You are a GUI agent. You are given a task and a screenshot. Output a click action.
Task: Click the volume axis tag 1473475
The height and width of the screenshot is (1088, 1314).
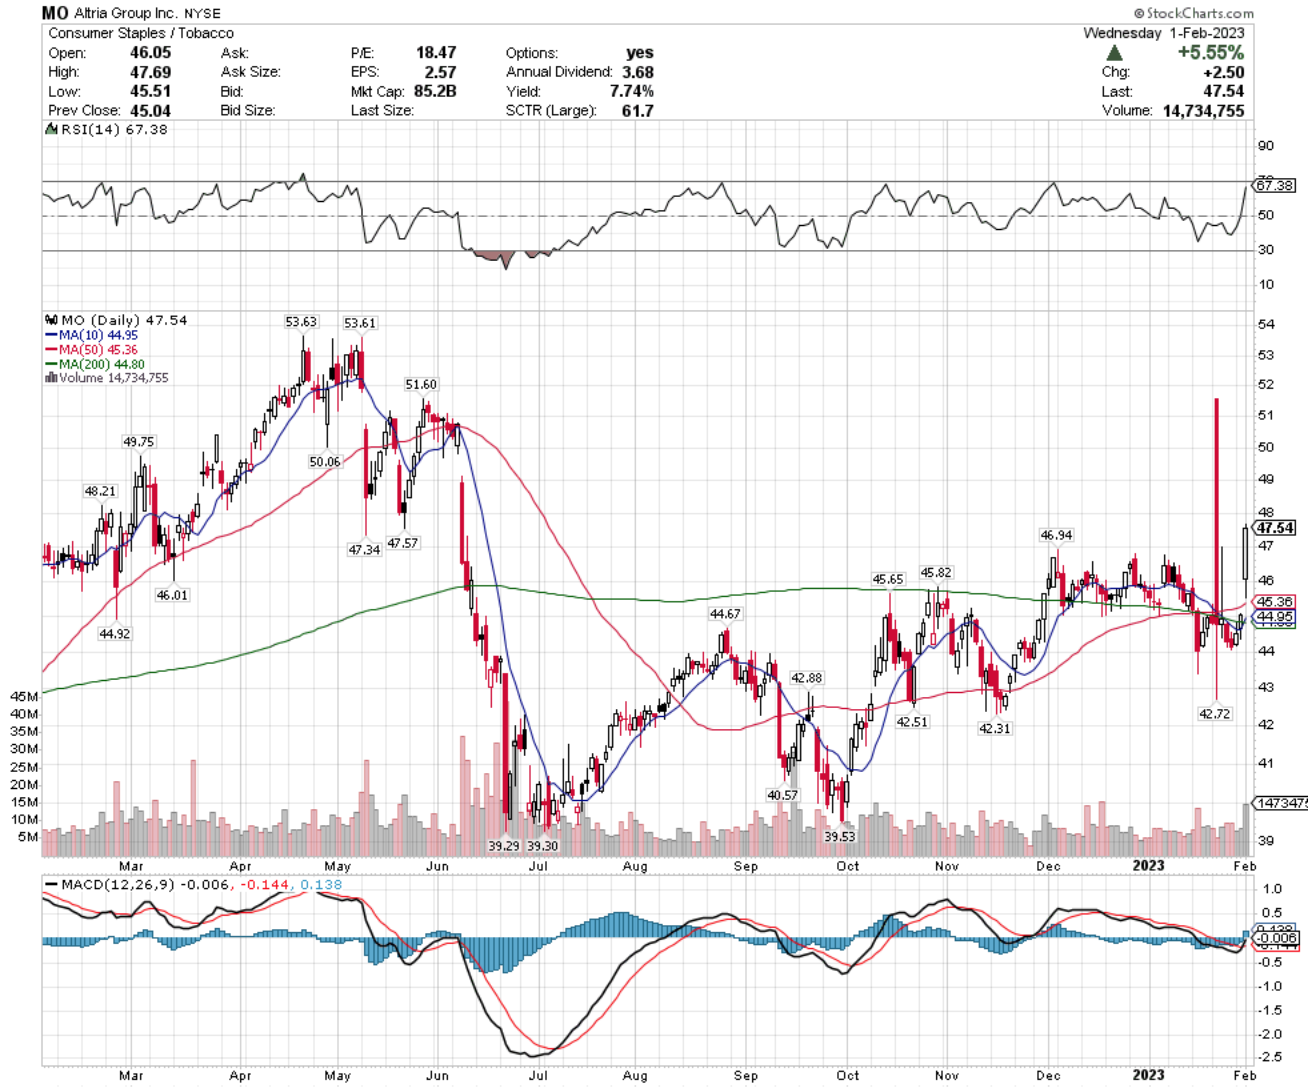point(1281,803)
